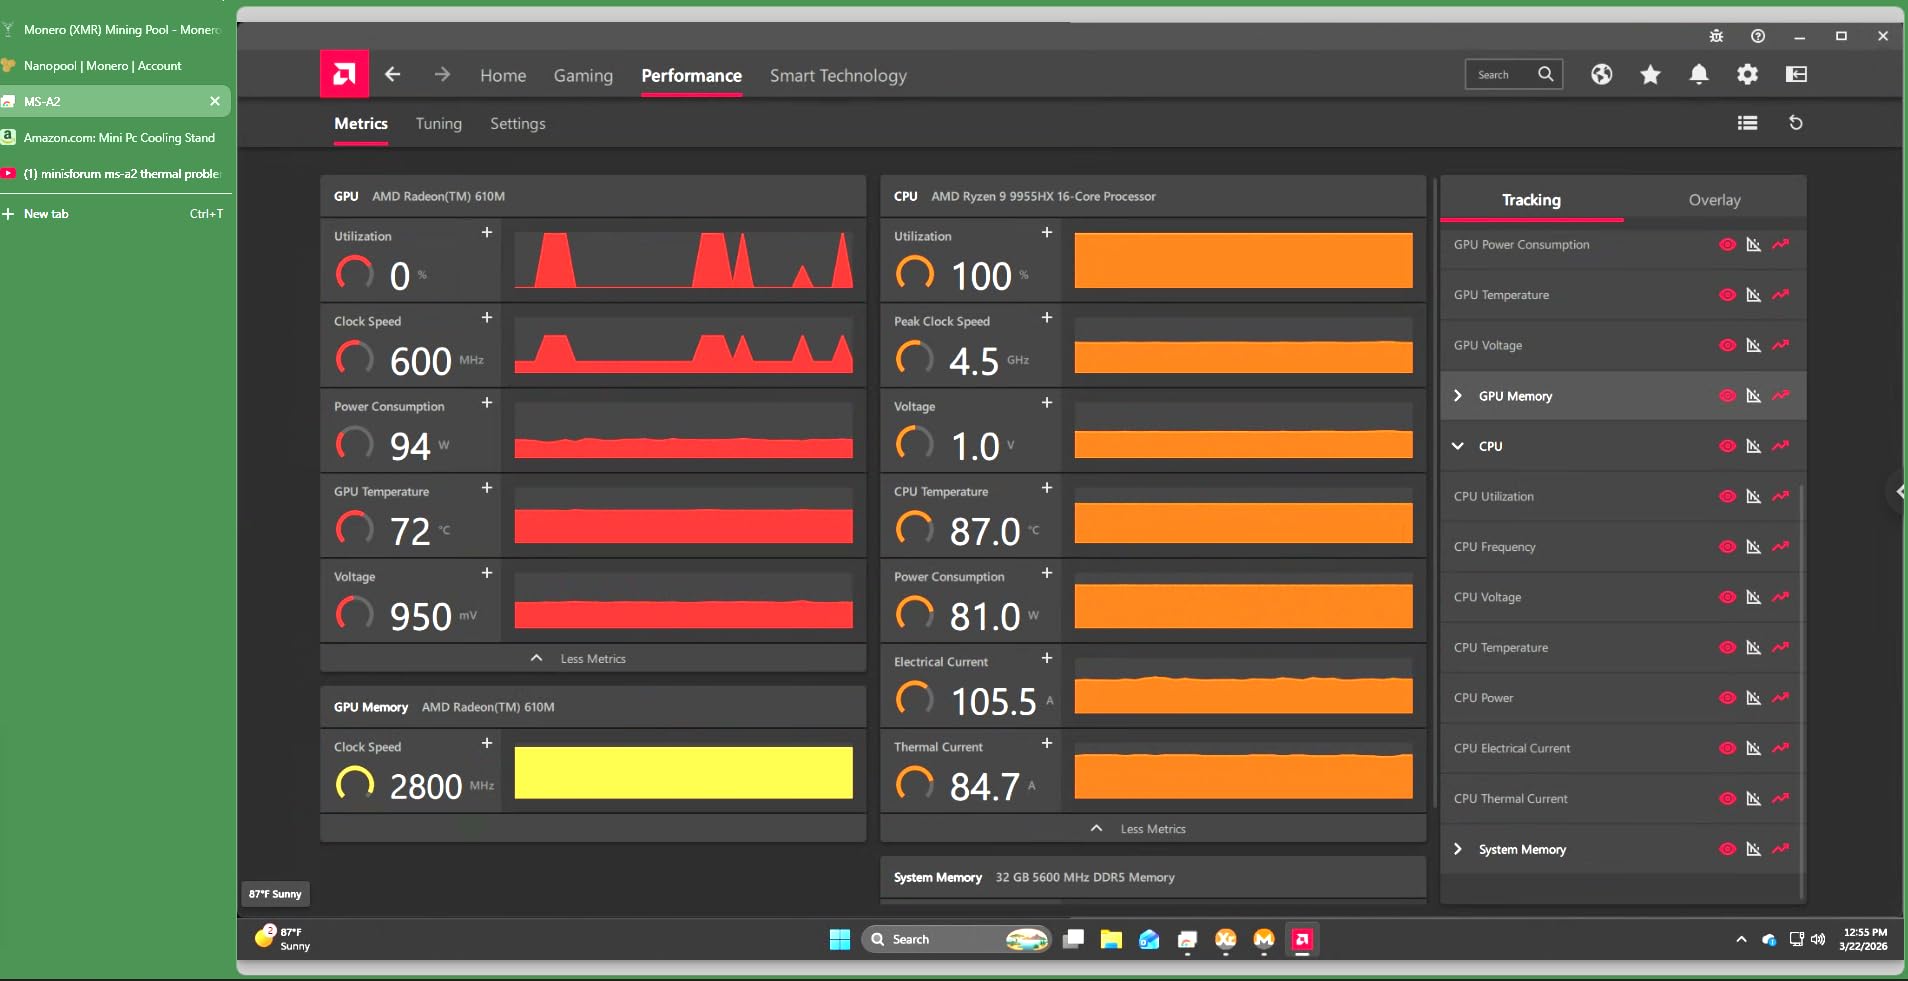Collapse the CPU tracking group chevron
Screen dimensions: 1908x981
pos(1458,446)
